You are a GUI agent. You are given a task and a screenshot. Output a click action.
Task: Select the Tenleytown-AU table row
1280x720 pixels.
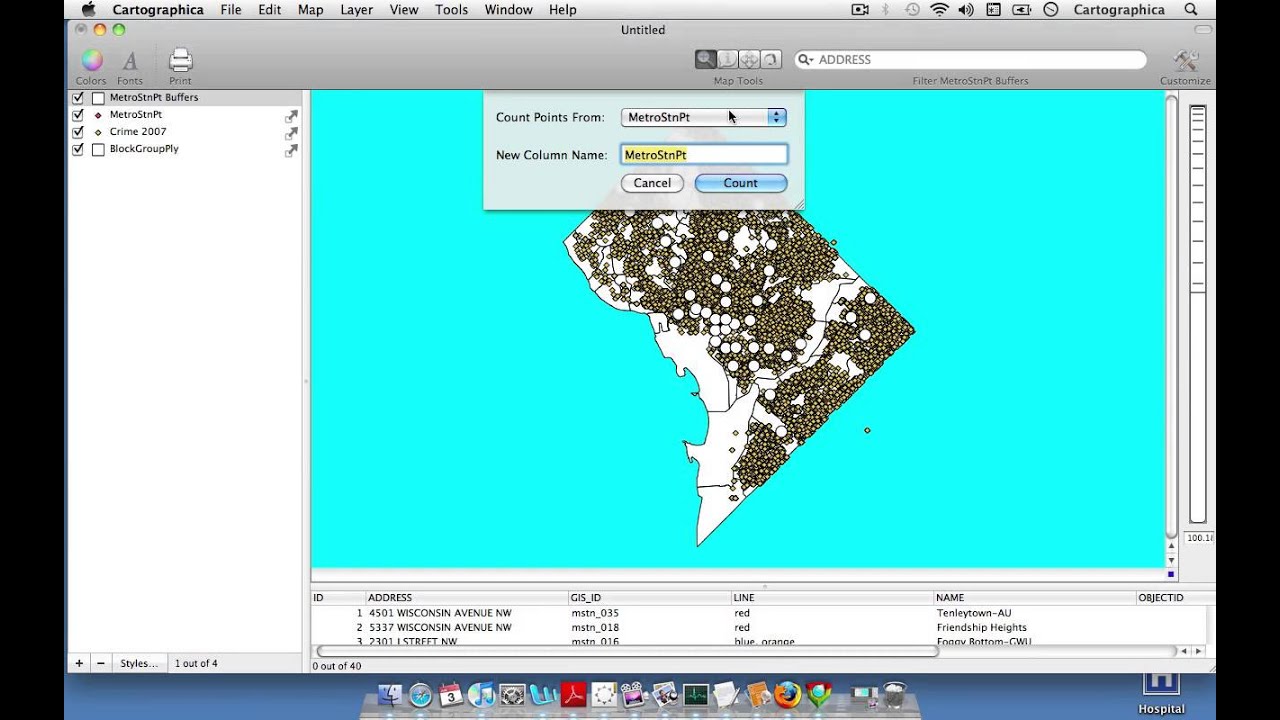point(758,613)
